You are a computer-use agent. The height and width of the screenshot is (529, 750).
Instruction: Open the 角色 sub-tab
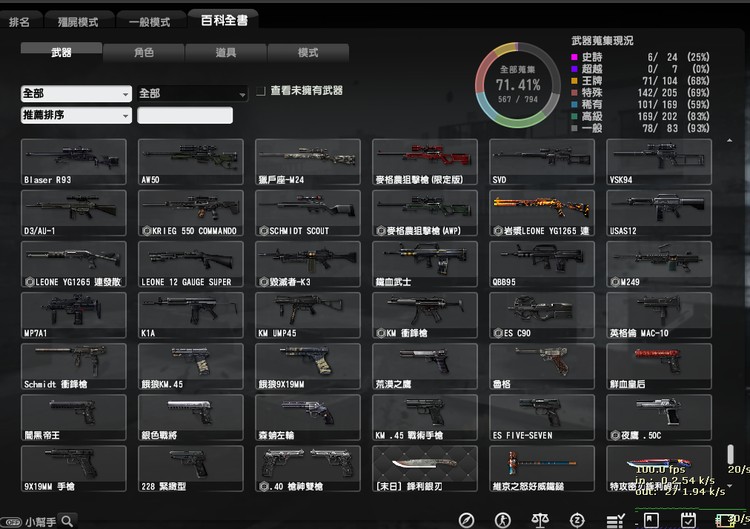click(x=143, y=52)
